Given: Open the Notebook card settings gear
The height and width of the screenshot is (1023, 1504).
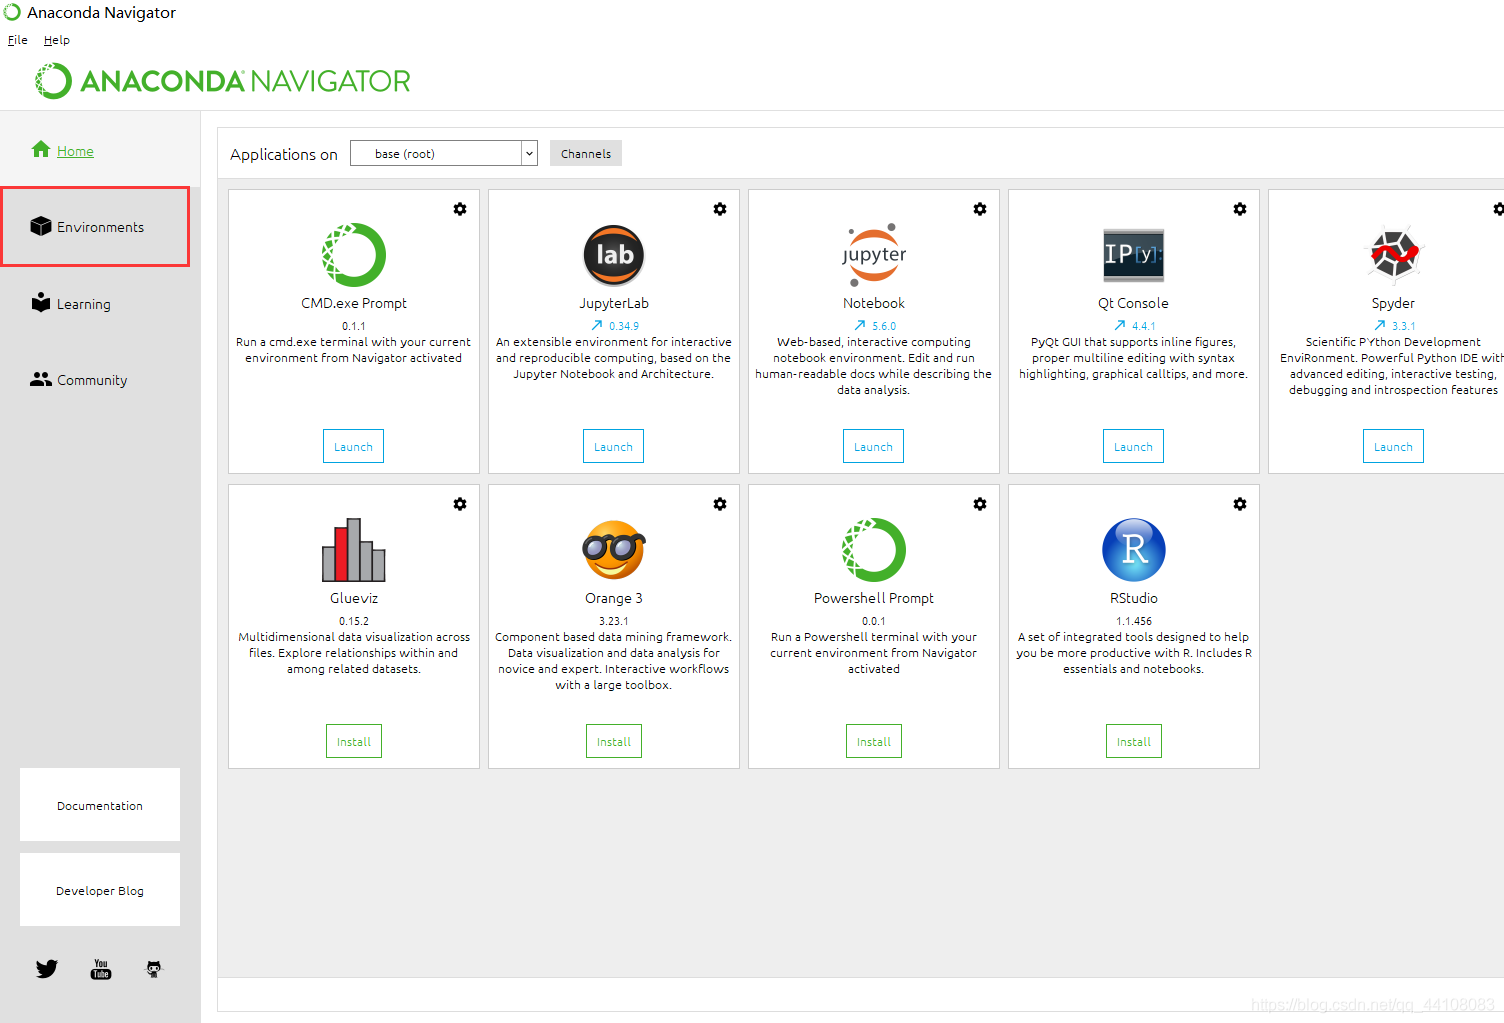Looking at the screenshot, I should coord(980,209).
